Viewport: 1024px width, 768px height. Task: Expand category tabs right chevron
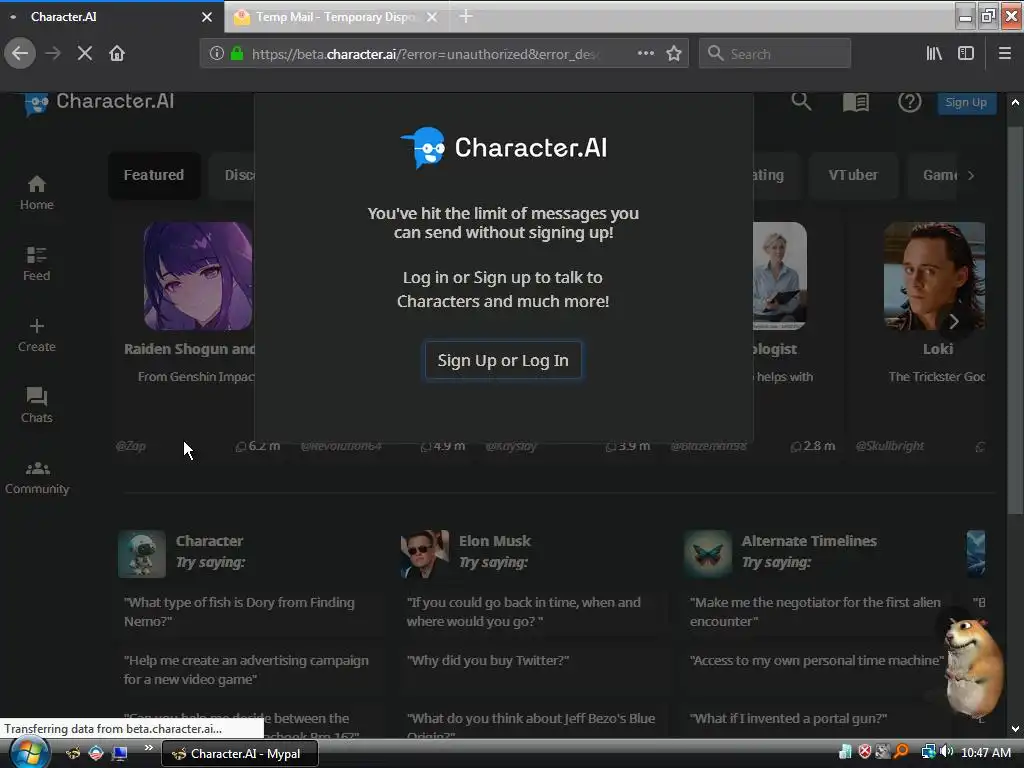(x=971, y=175)
